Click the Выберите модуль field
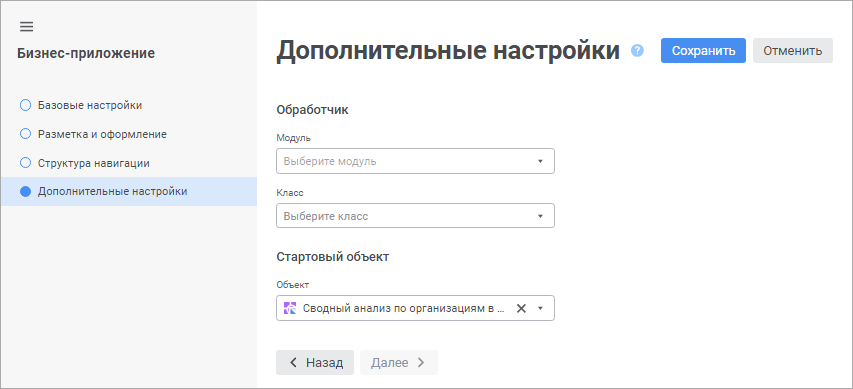The height and width of the screenshot is (389, 853). click(416, 161)
